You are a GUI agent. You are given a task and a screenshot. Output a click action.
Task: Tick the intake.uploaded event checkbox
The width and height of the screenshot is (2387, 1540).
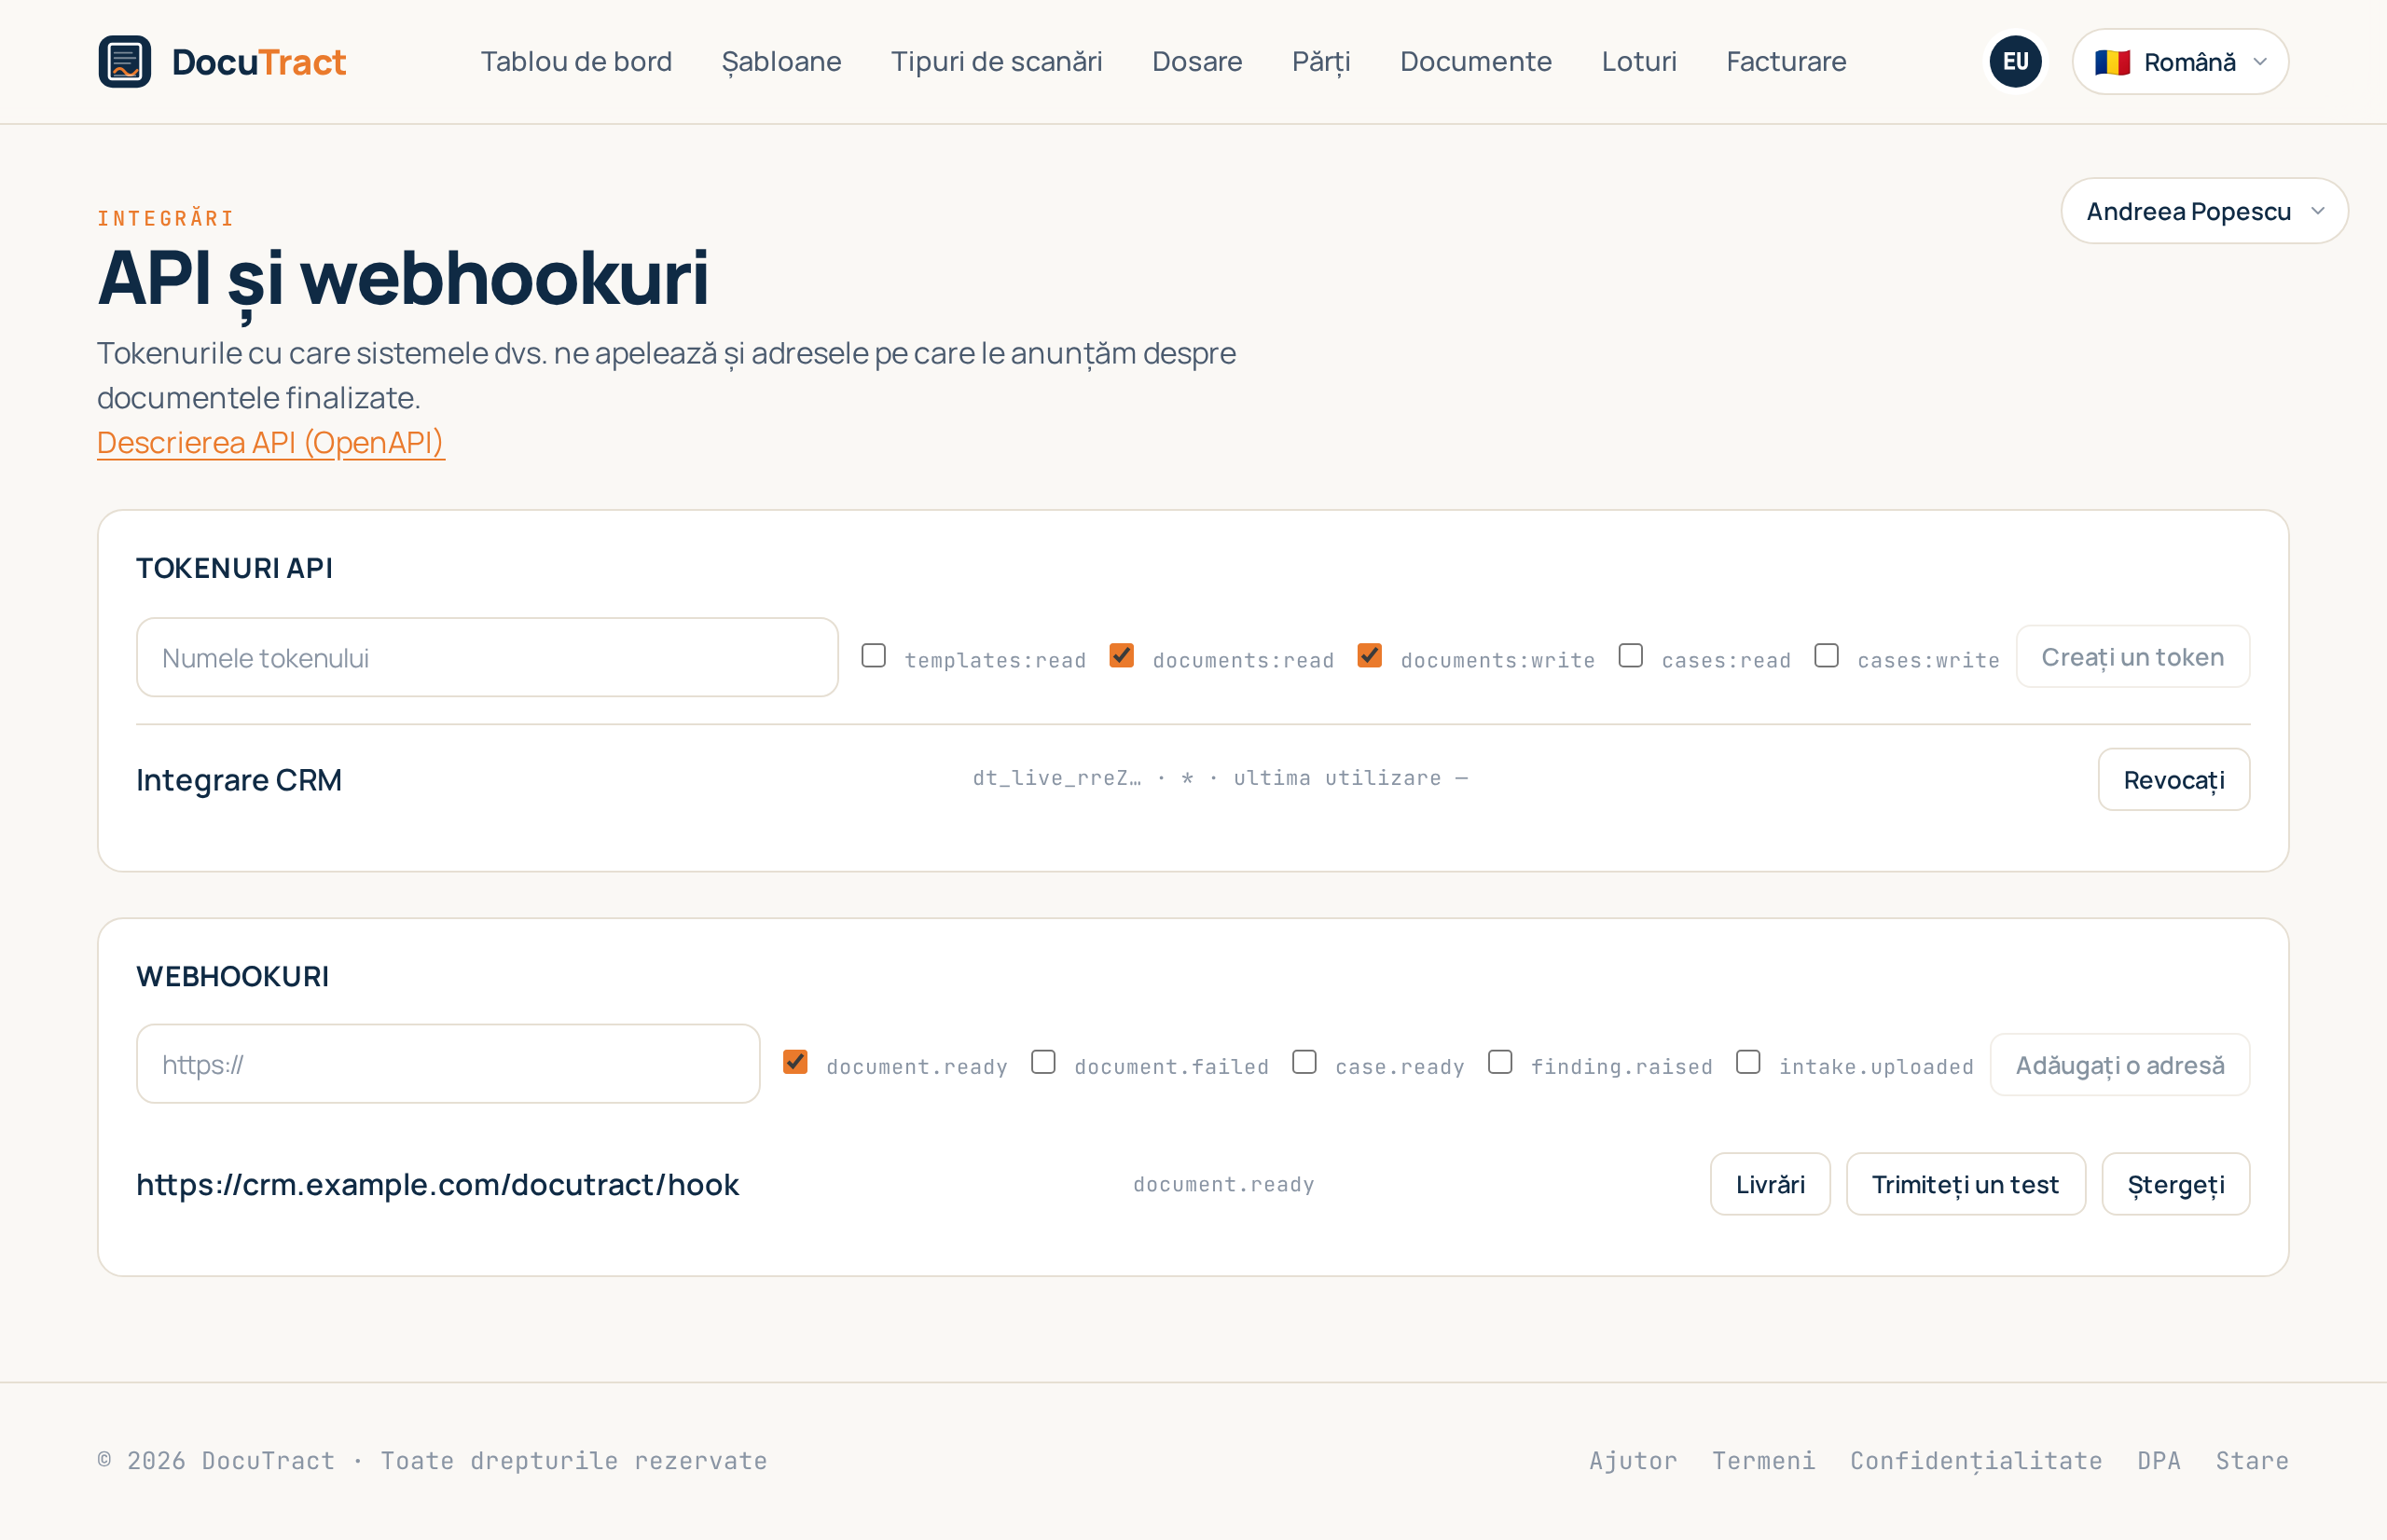coord(1748,1062)
